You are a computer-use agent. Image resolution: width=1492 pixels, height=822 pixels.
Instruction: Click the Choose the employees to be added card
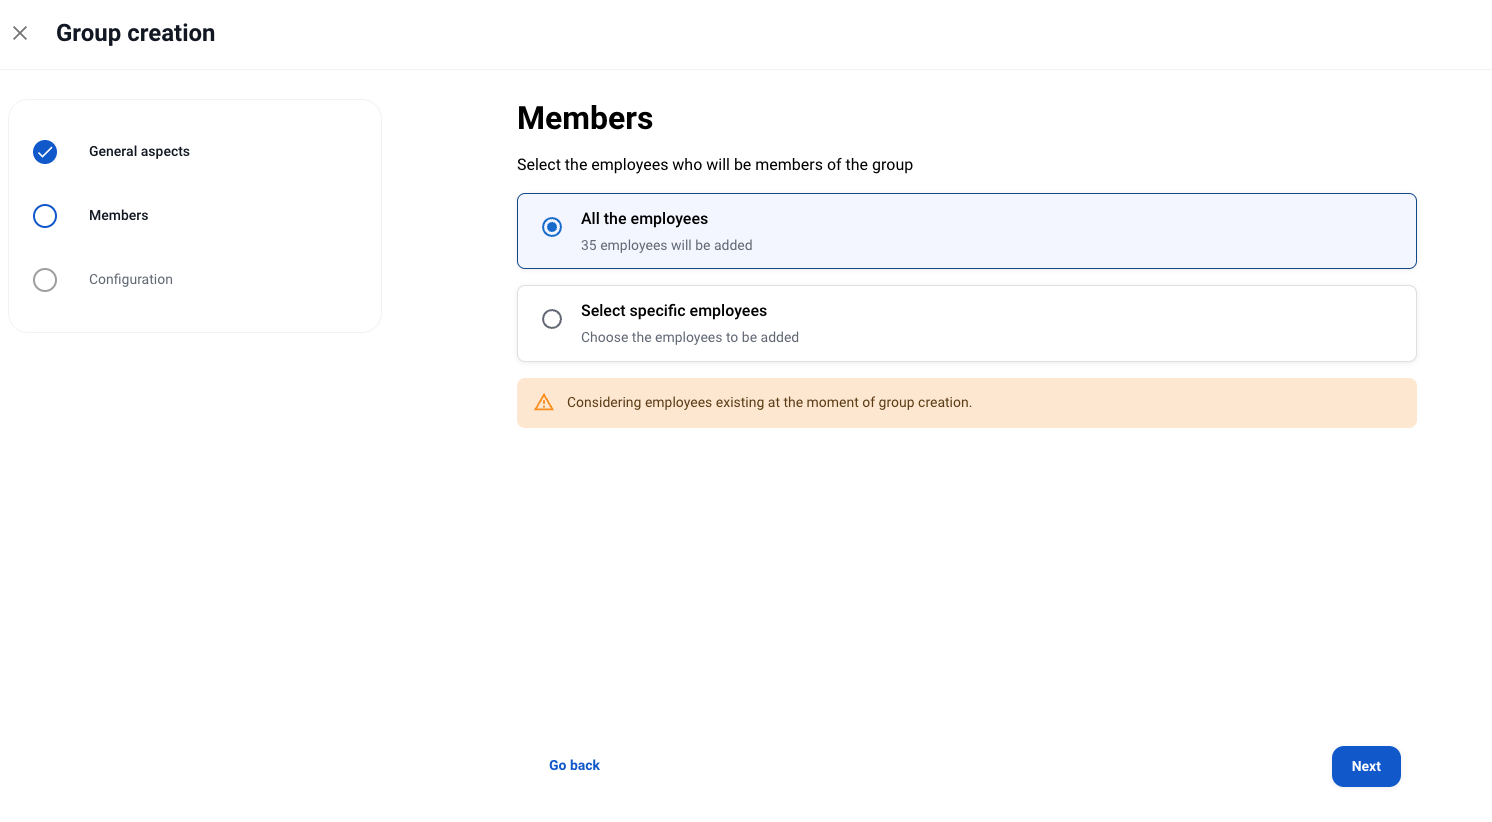click(x=966, y=323)
